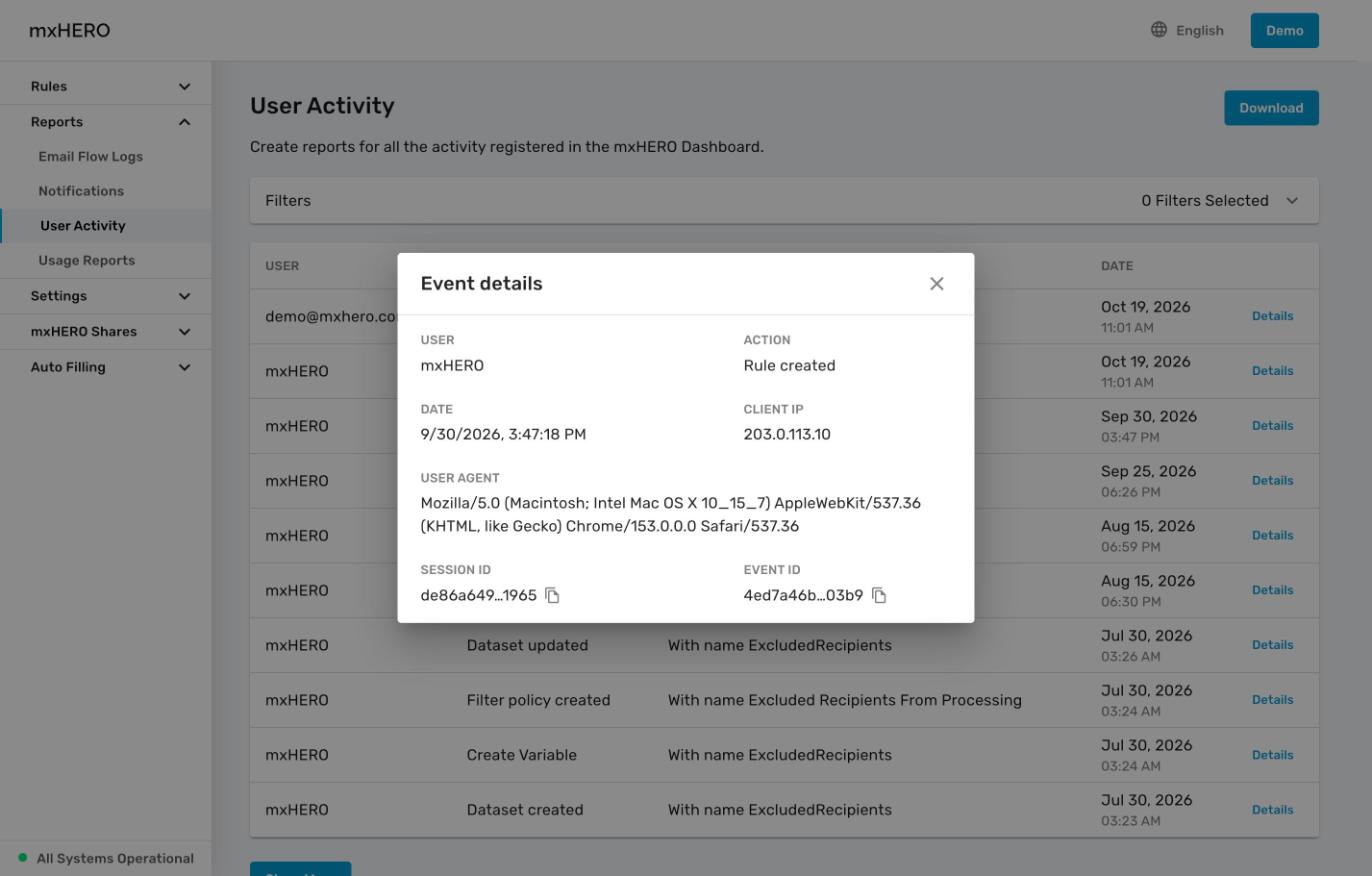Click the event ID value 4ed7a46b…03b9

pos(803,596)
